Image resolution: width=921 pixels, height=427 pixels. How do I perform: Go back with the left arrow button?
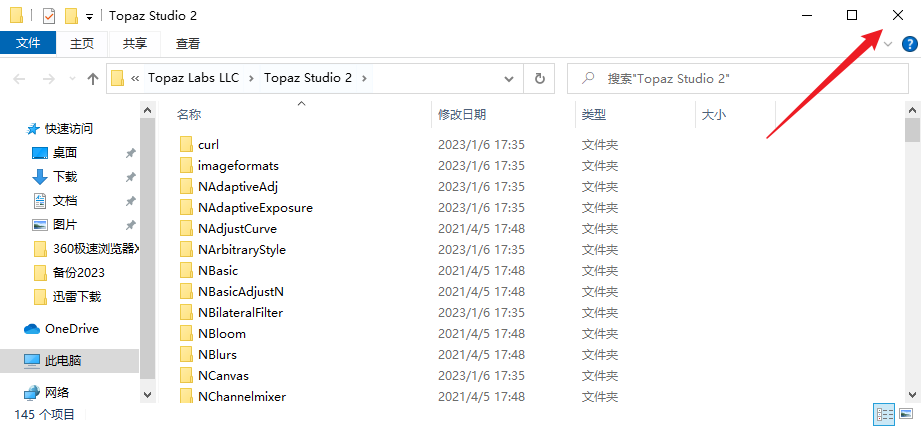point(19,78)
